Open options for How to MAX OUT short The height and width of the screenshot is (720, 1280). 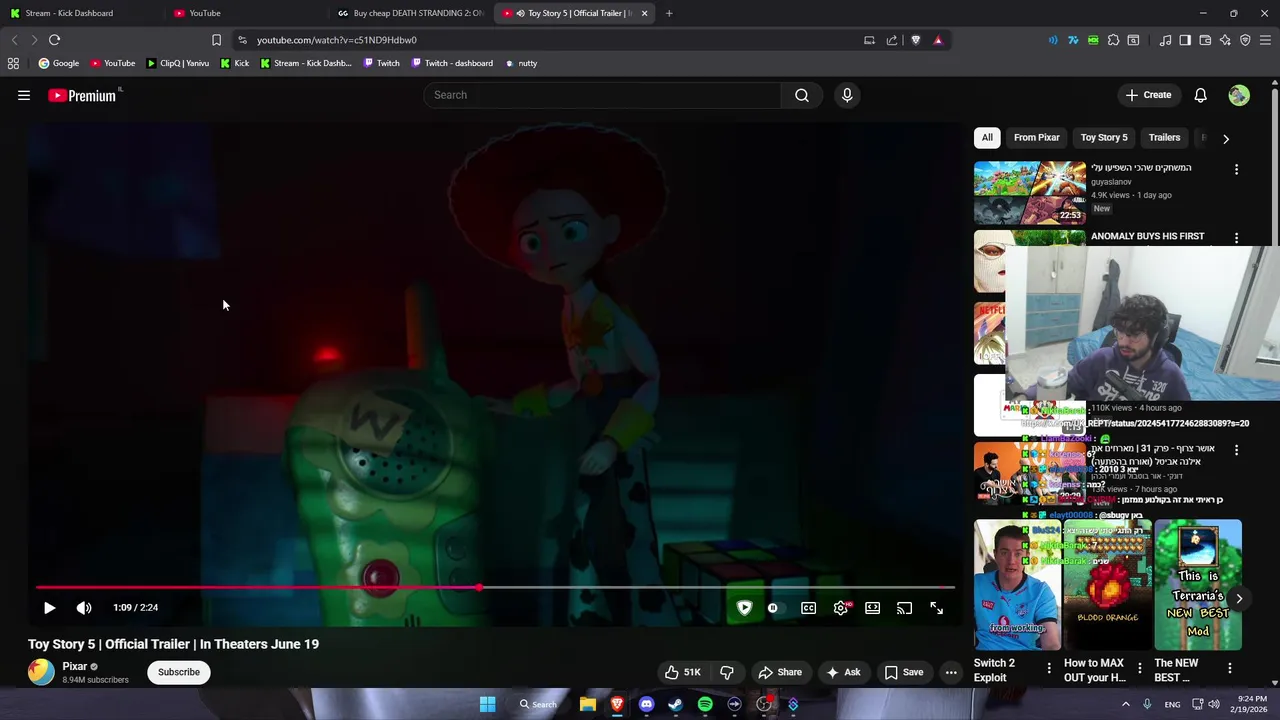click(1139, 668)
